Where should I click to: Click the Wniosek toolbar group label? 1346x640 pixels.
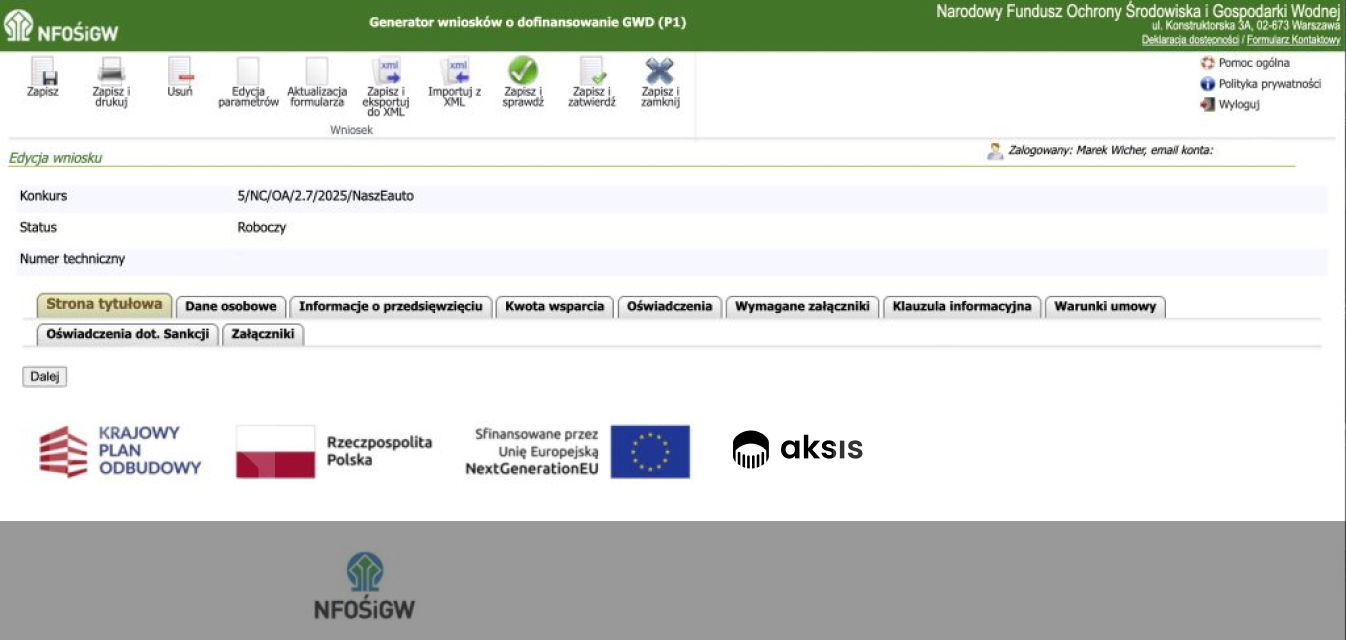pyautogui.click(x=351, y=130)
